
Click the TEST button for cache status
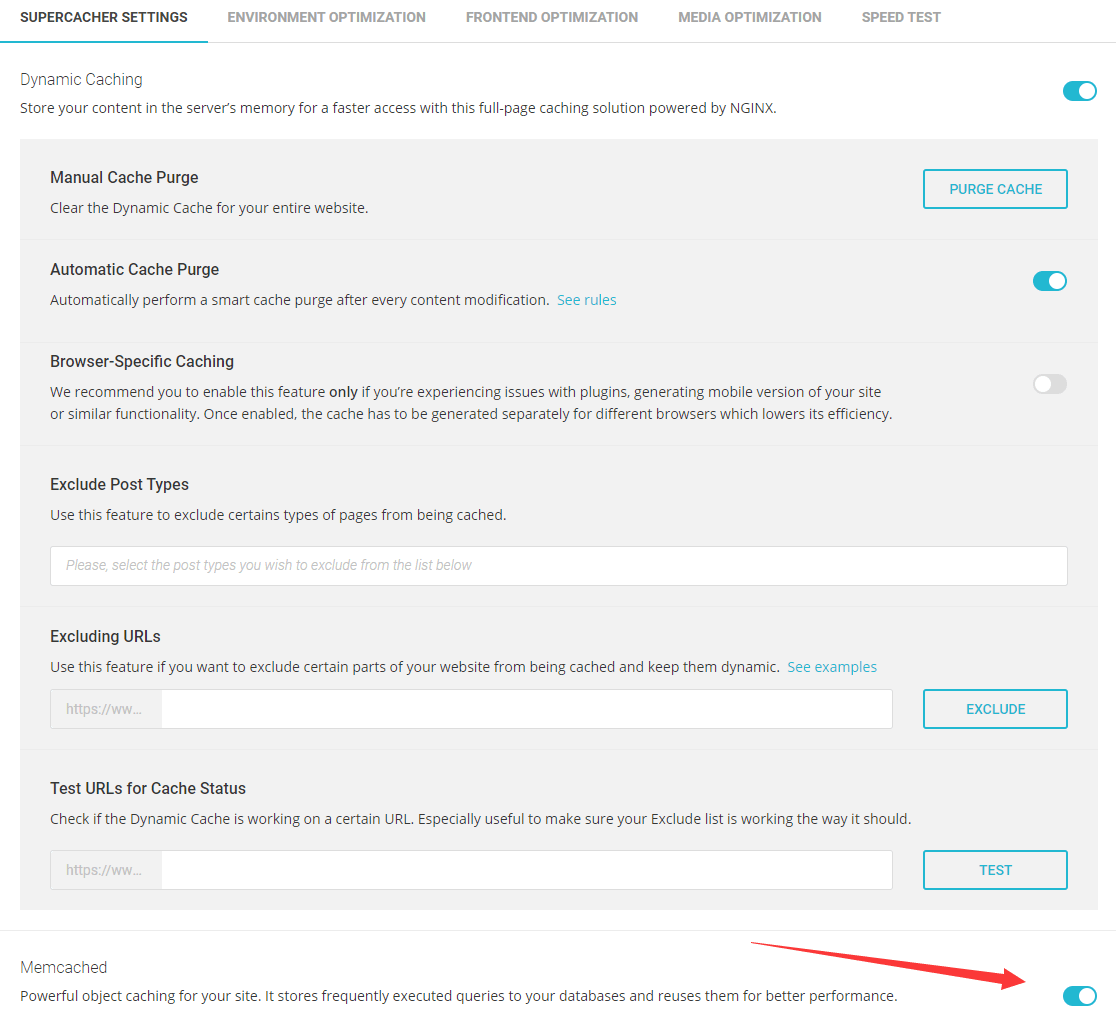coord(994,870)
